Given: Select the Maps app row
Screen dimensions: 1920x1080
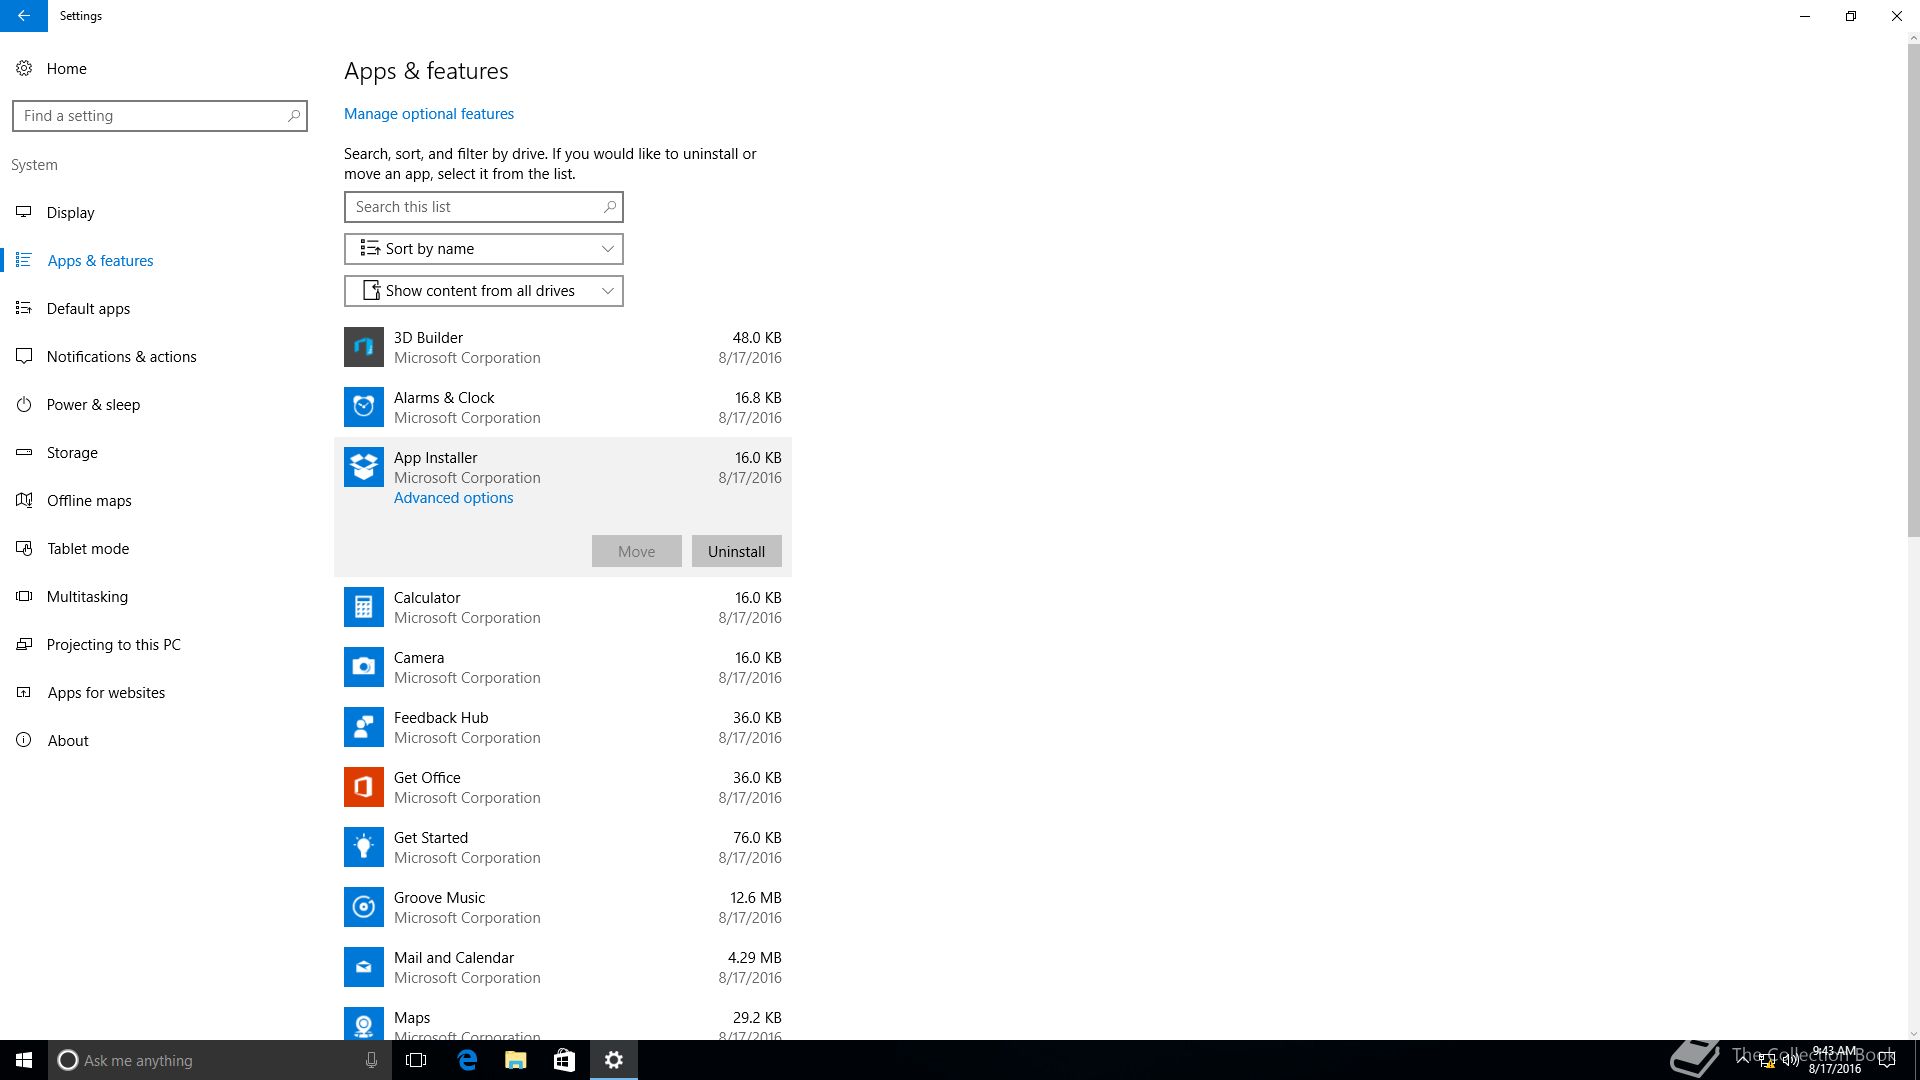Looking at the screenshot, I should (x=563, y=1024).
